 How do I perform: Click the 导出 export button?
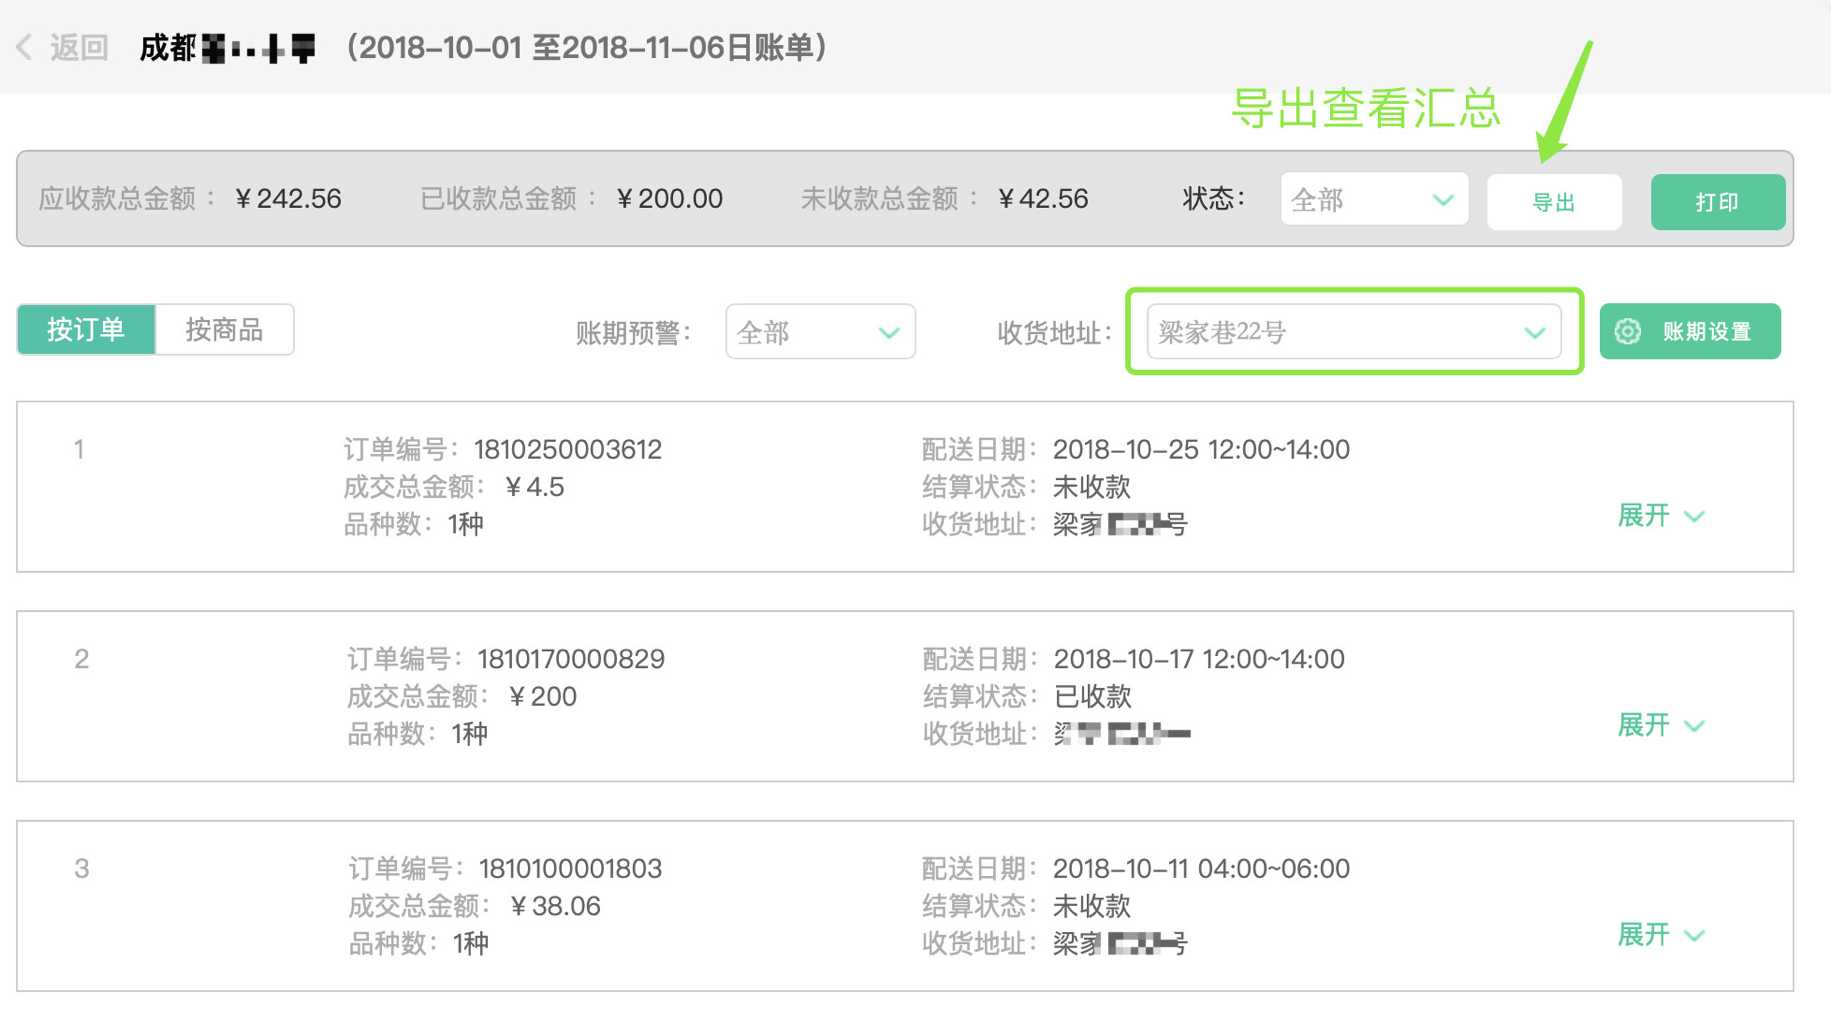point(1553,202)
